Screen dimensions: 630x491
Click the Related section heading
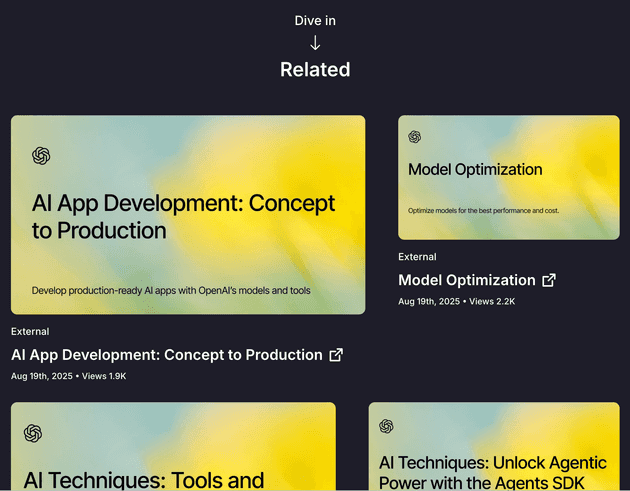coord(315,70)
